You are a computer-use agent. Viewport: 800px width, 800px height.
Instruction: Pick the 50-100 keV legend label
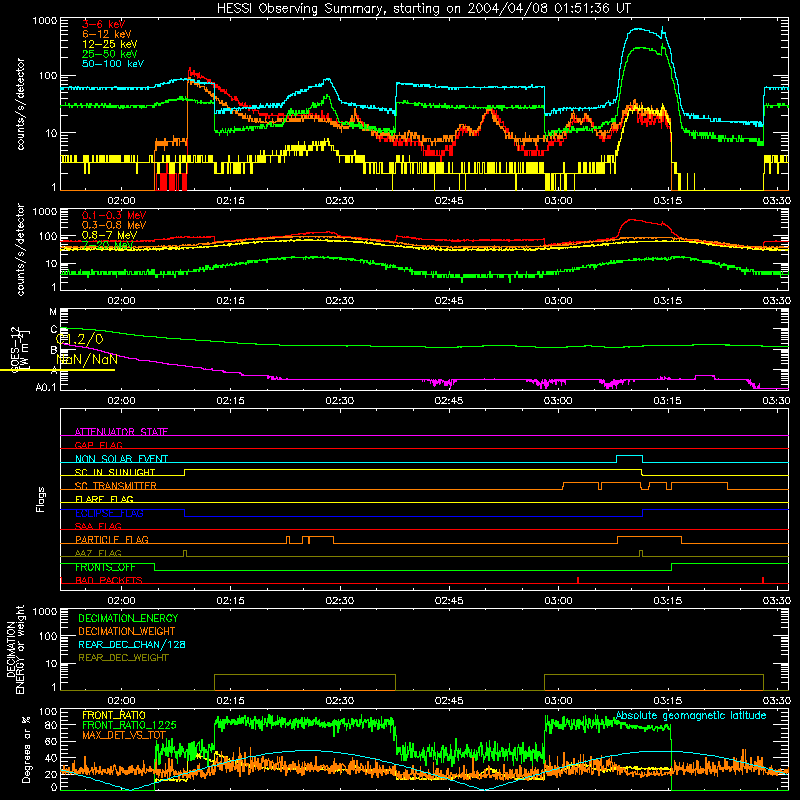point(113,64)
